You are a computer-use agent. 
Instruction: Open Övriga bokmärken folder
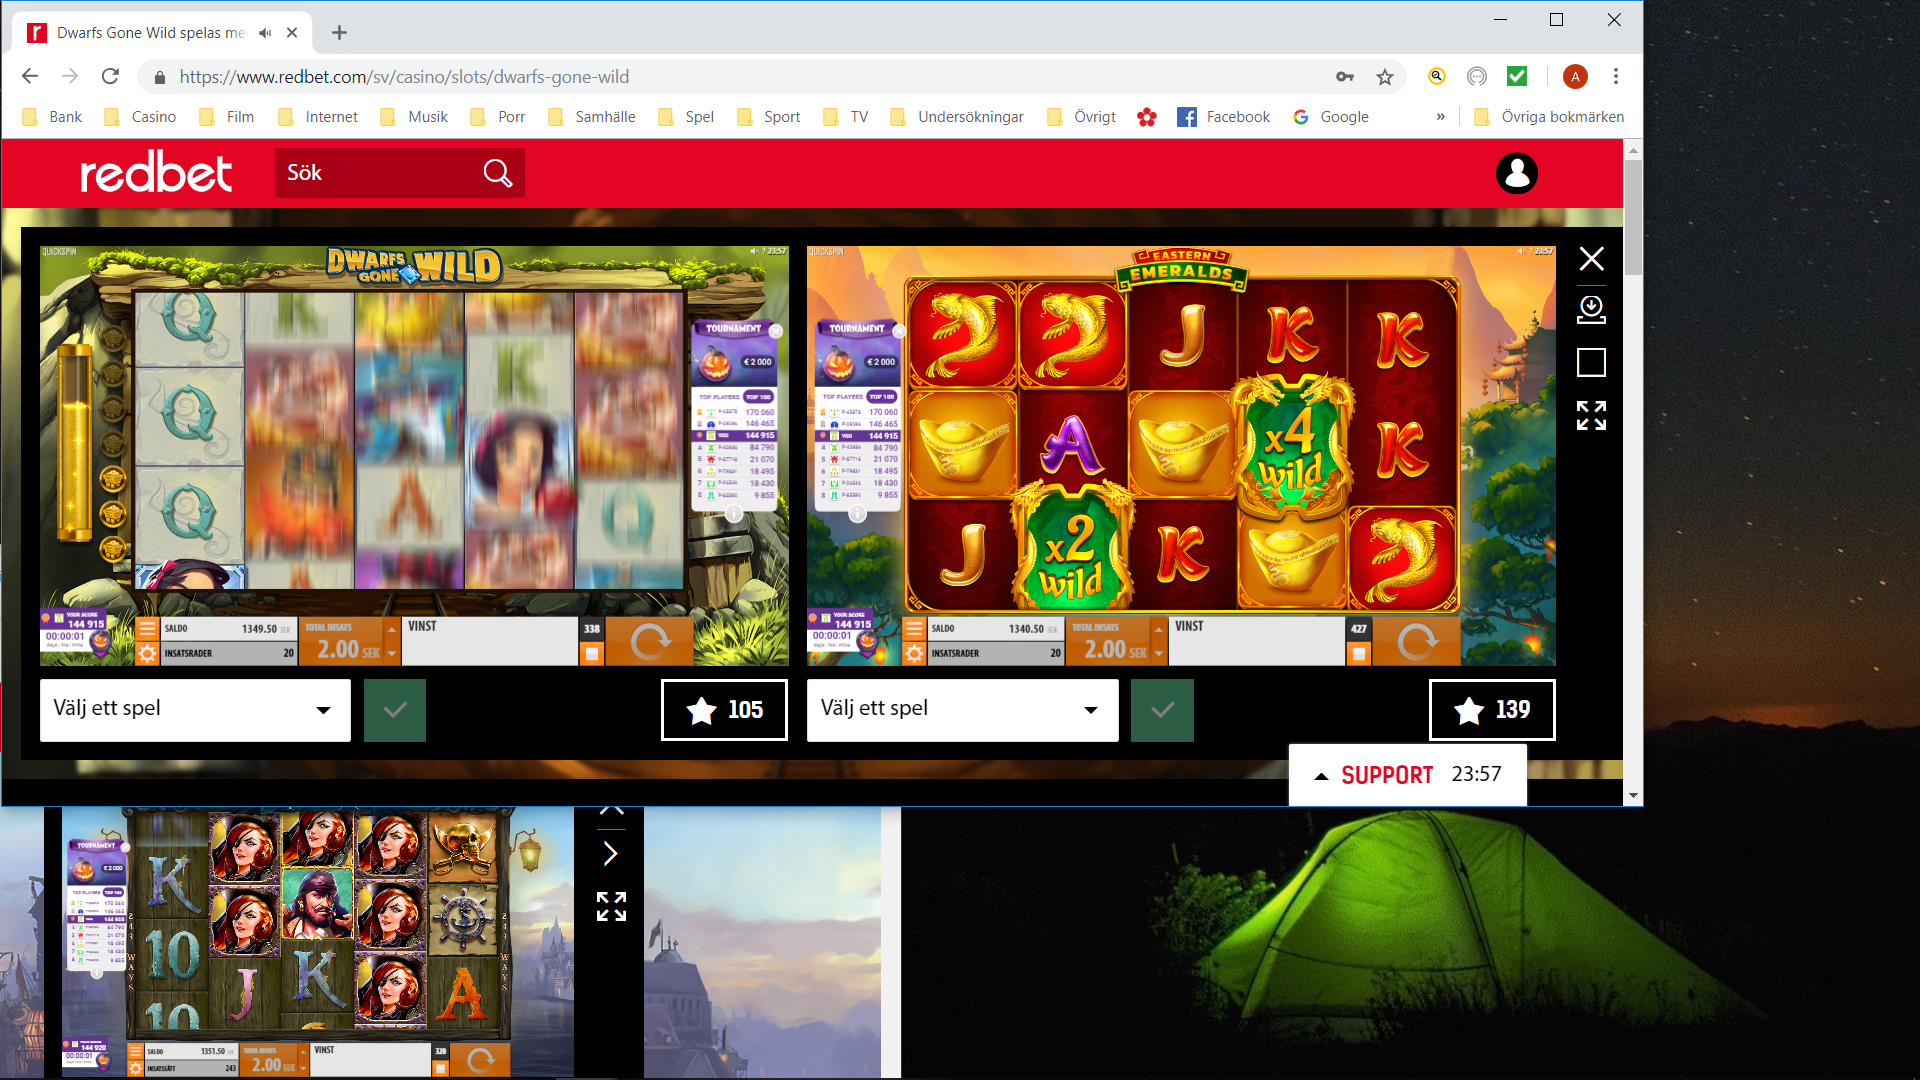pos(1549,117)
